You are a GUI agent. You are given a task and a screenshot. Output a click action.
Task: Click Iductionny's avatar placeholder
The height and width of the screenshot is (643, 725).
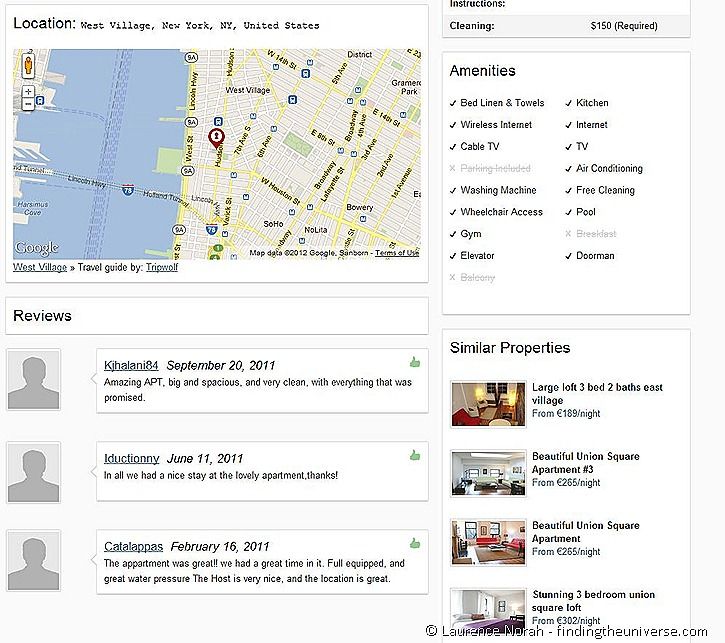click(x=33, y=472)
